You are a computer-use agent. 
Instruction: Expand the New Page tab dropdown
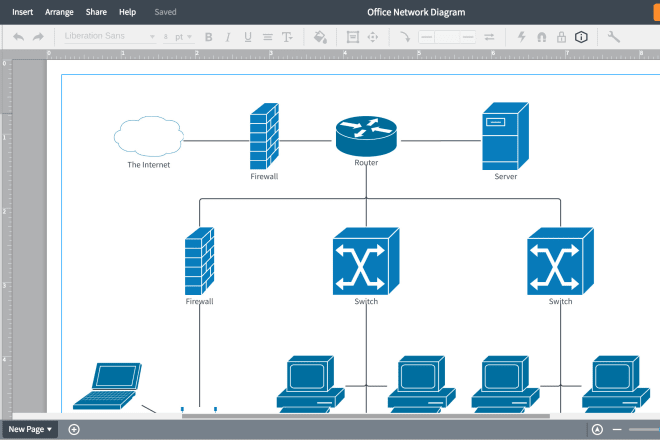tap(50, 429)
